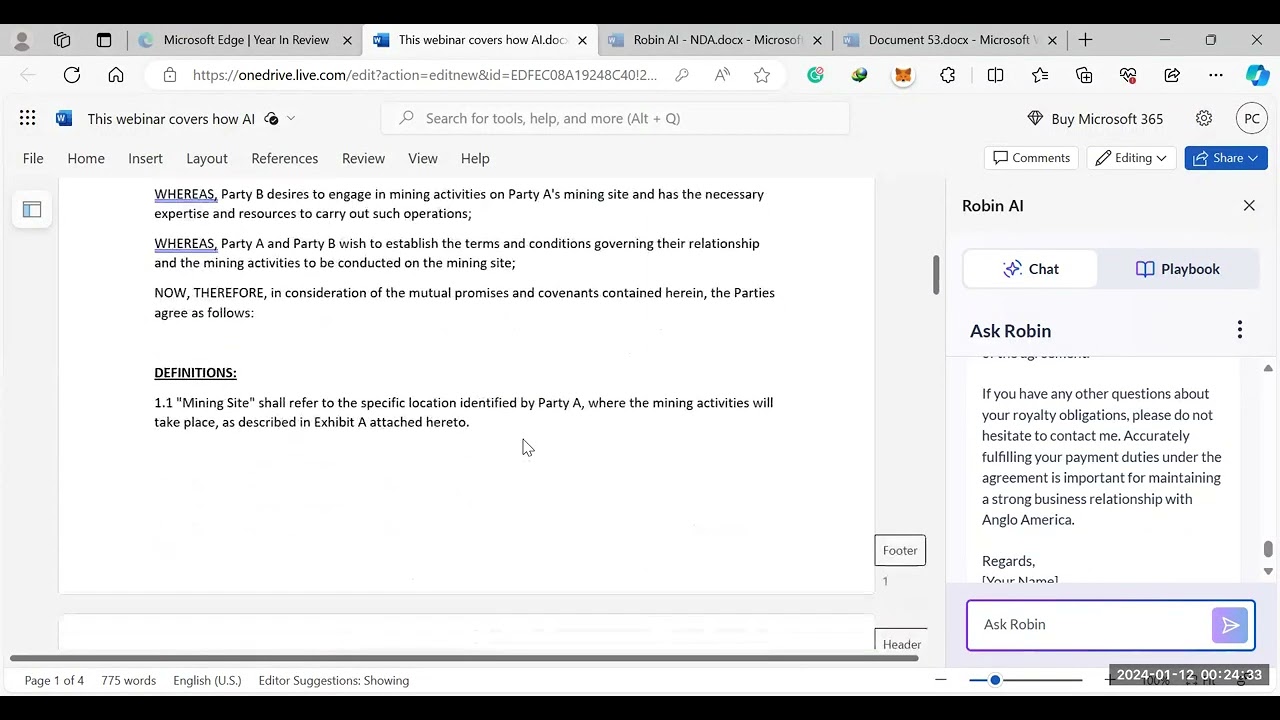This screenshot has width=1280, height=720.
Task: Open the View ribbon tab
Action: [x=423, y=158]
